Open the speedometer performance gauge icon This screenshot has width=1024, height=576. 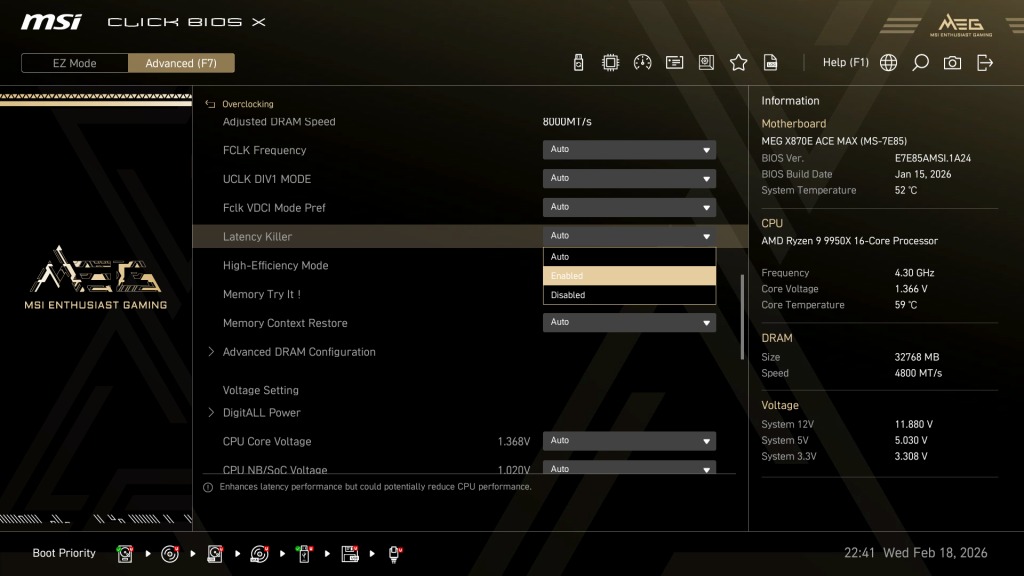pos(642,63)
